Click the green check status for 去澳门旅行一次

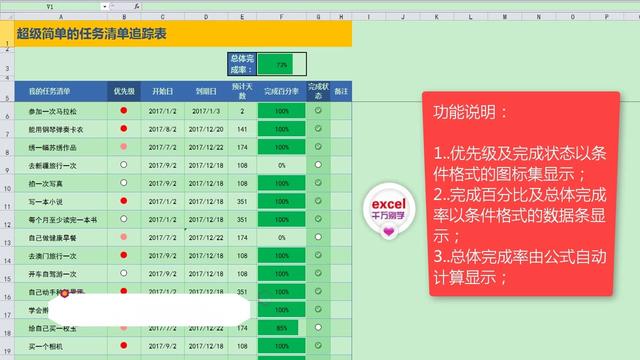[318, 255]
